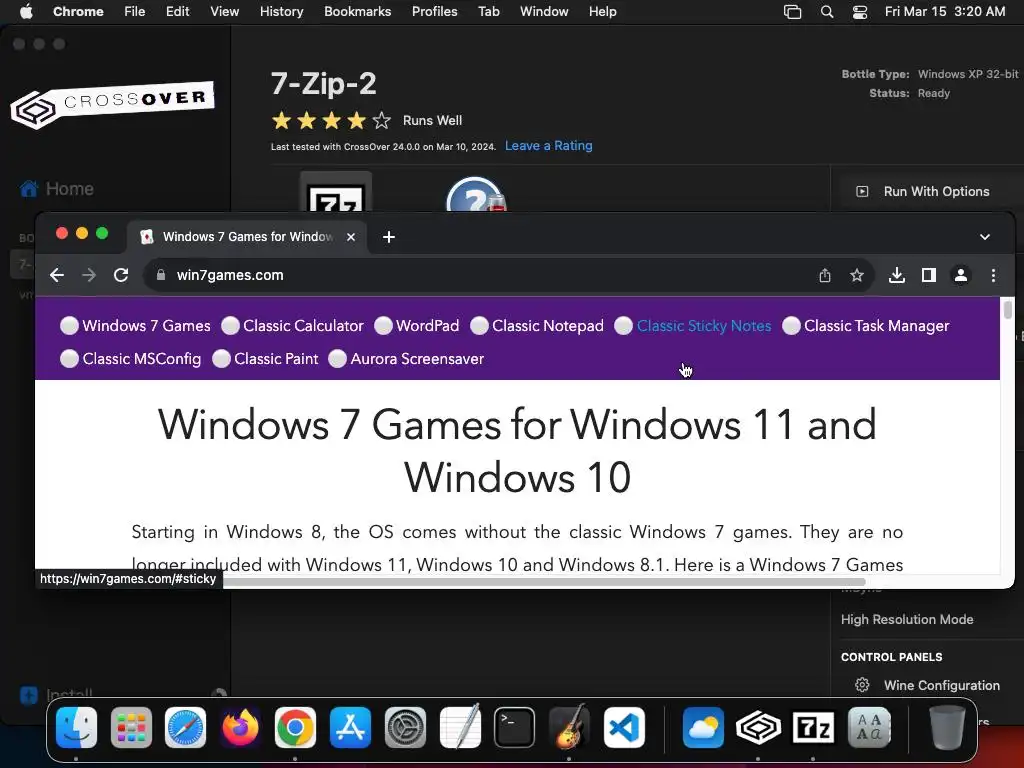Screen dimensions: 1024x768
Task: Open Launchpad from the Dock
Action: click(131, 728)
